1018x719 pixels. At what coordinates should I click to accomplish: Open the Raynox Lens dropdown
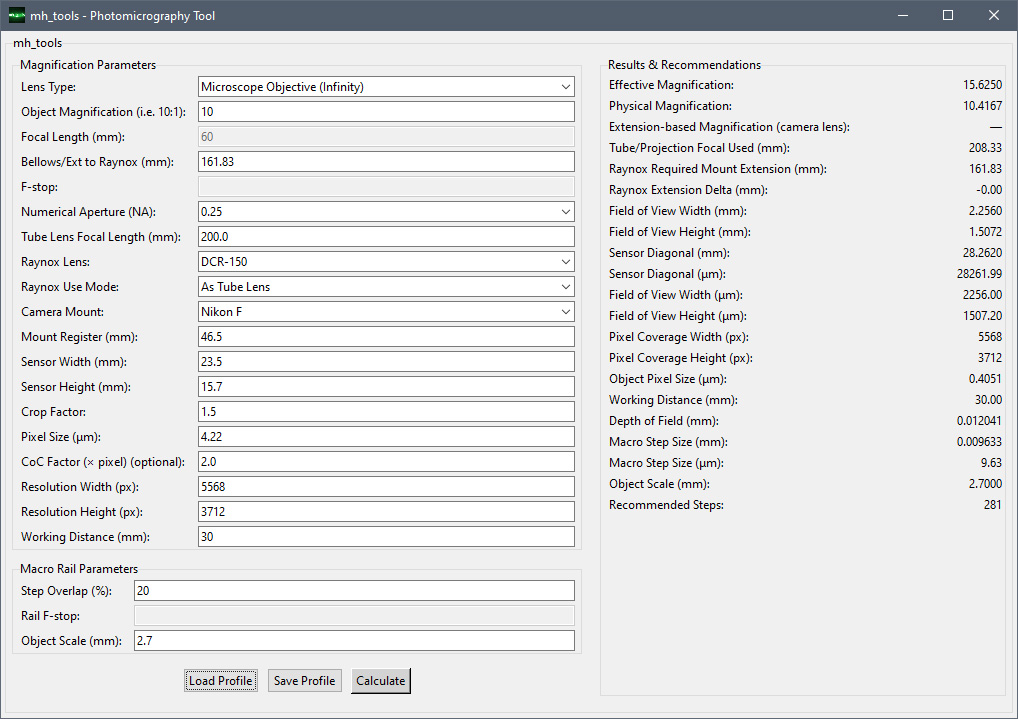pos(386,262)
